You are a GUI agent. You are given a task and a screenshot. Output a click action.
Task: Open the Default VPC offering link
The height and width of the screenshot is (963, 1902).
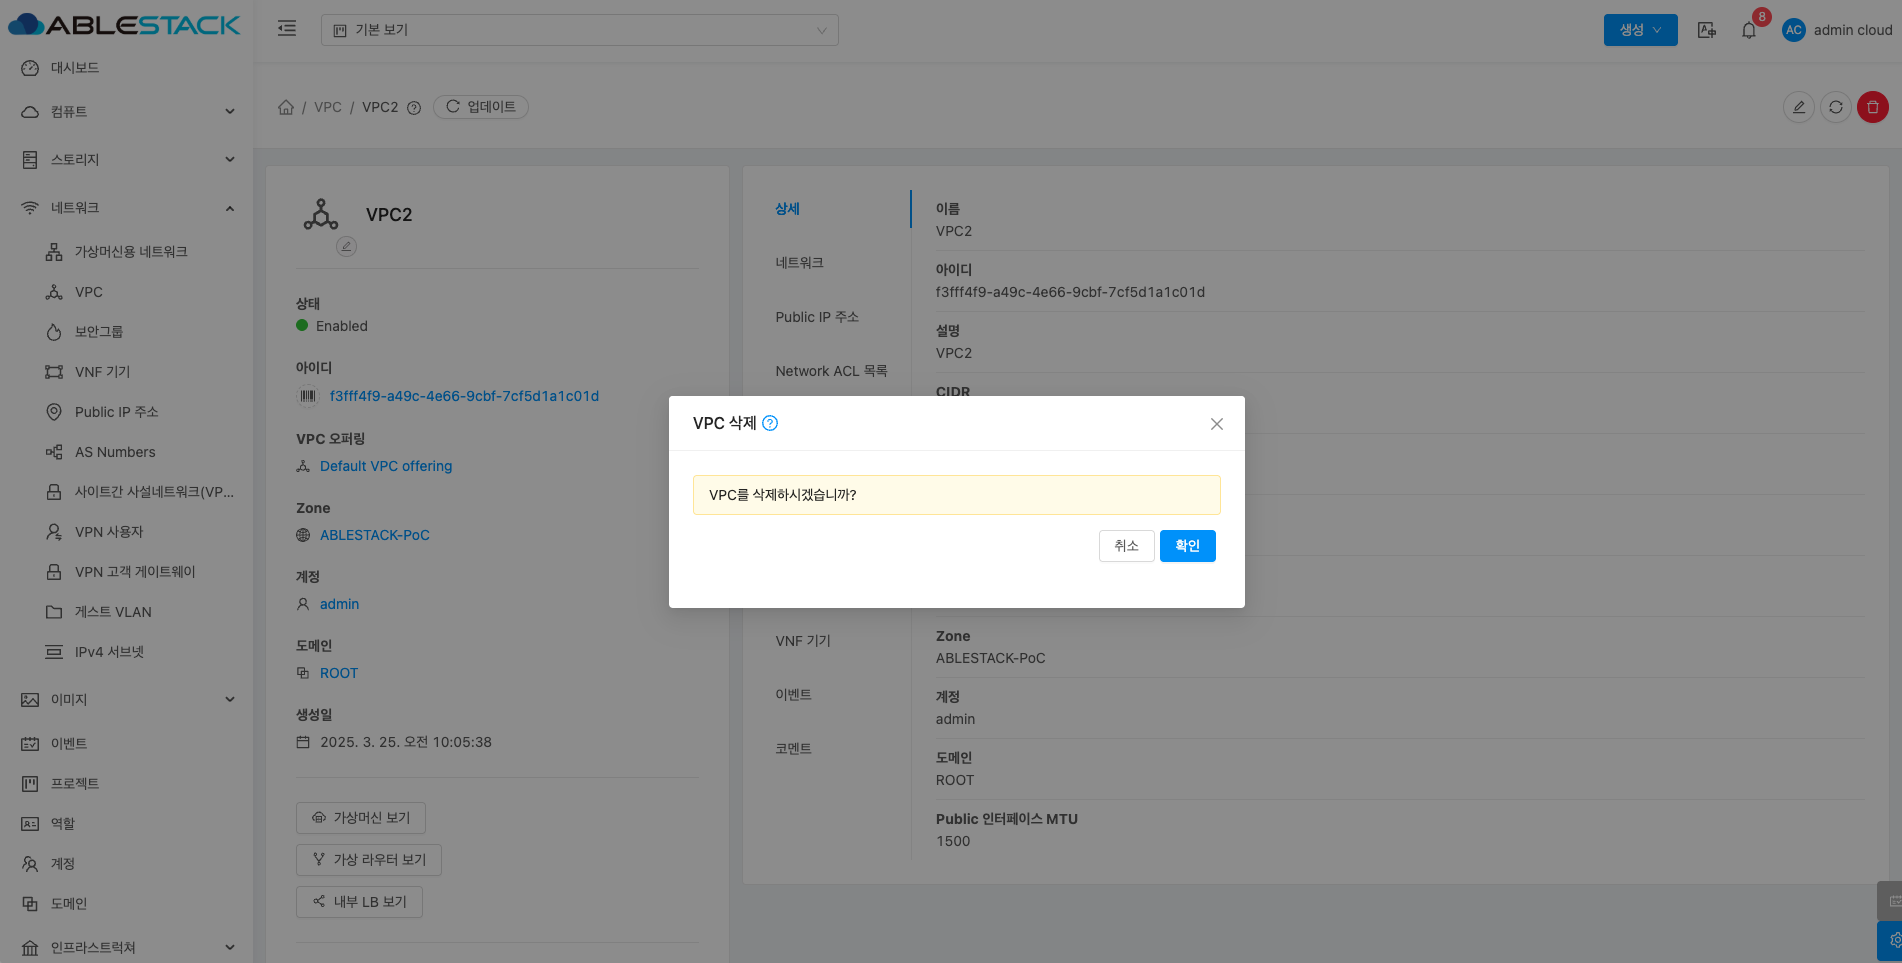point(386,466)
